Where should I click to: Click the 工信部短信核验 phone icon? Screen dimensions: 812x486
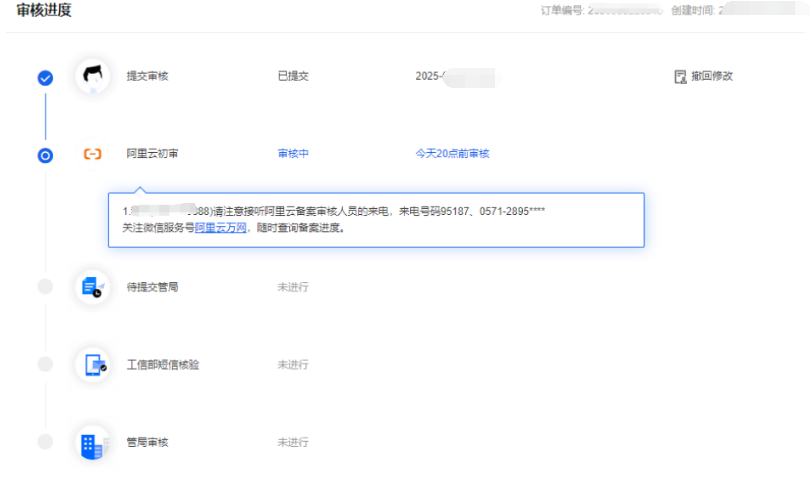click(x=93, y=365)
